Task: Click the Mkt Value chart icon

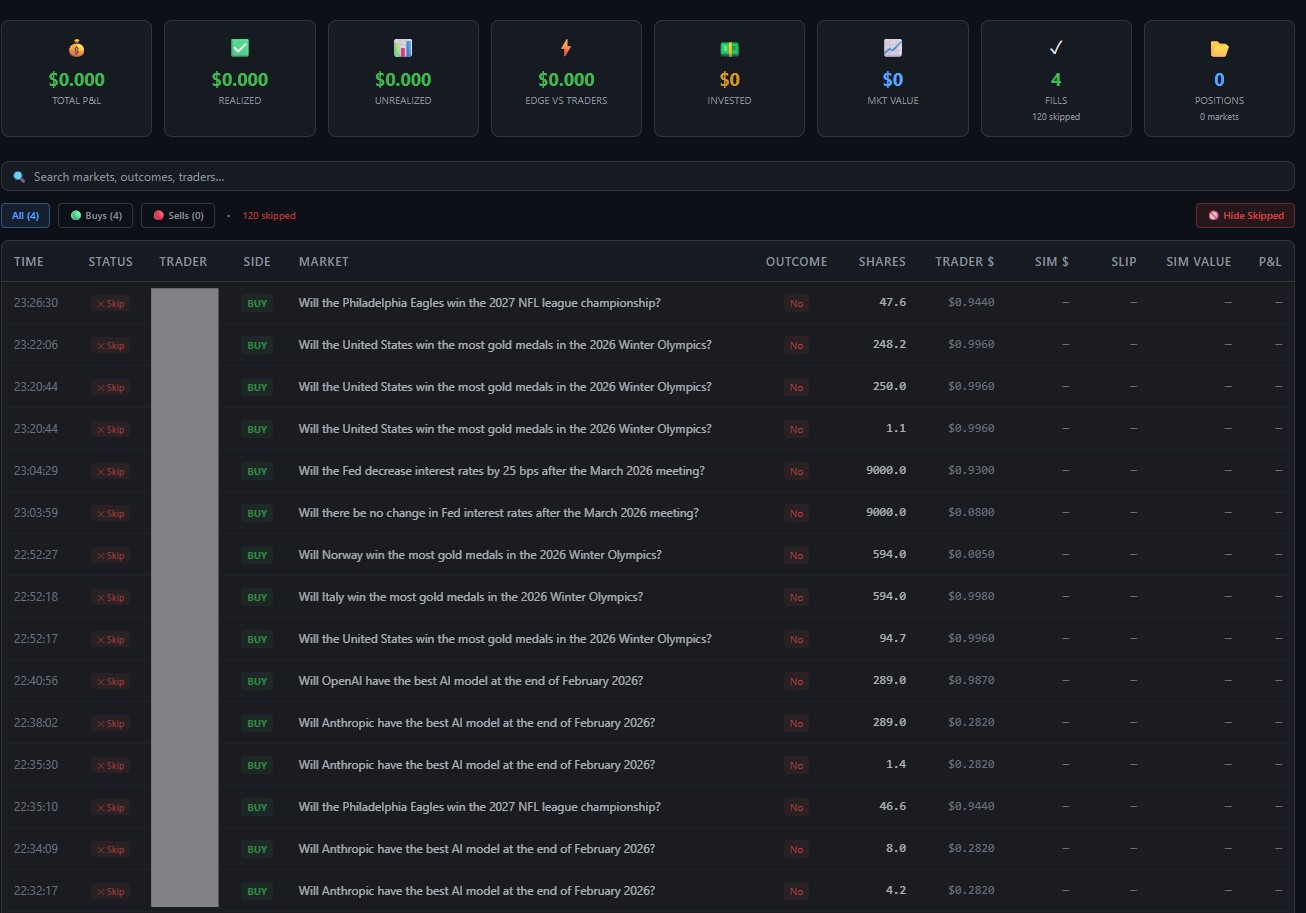Action: [x=892, y=47]
